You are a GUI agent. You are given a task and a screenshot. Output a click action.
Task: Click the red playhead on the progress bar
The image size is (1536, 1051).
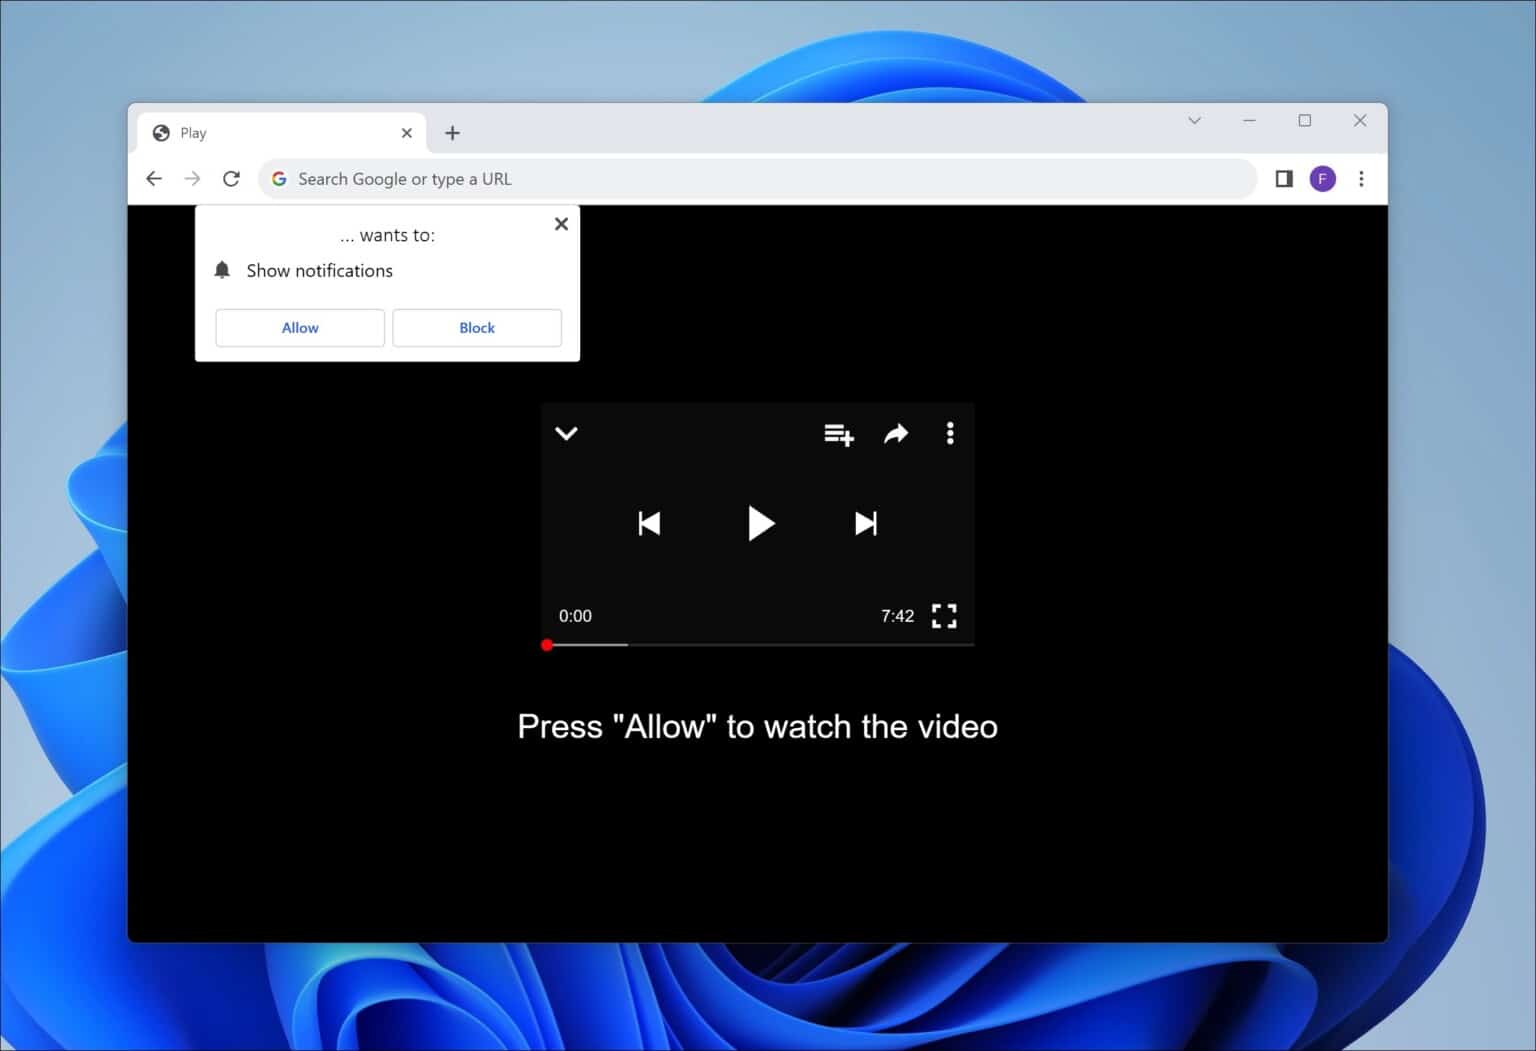click(x=547, y=645)
